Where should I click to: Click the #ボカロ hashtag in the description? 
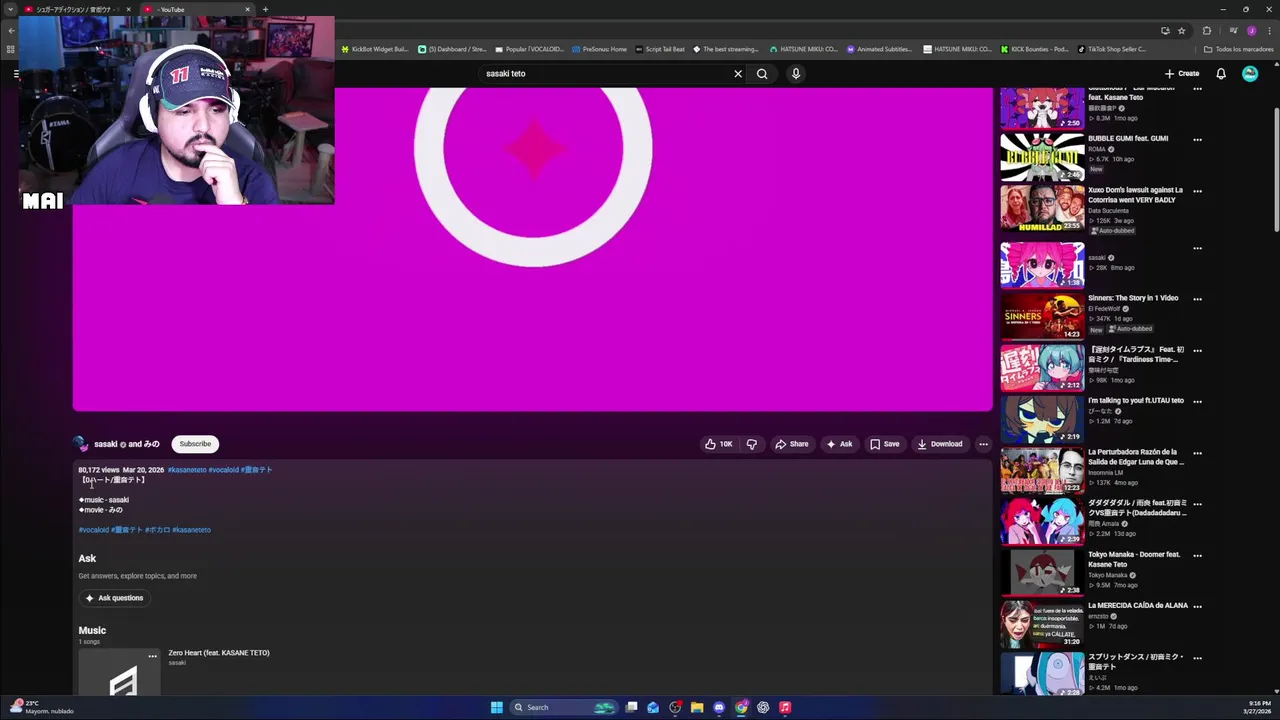tap(157, 530)
